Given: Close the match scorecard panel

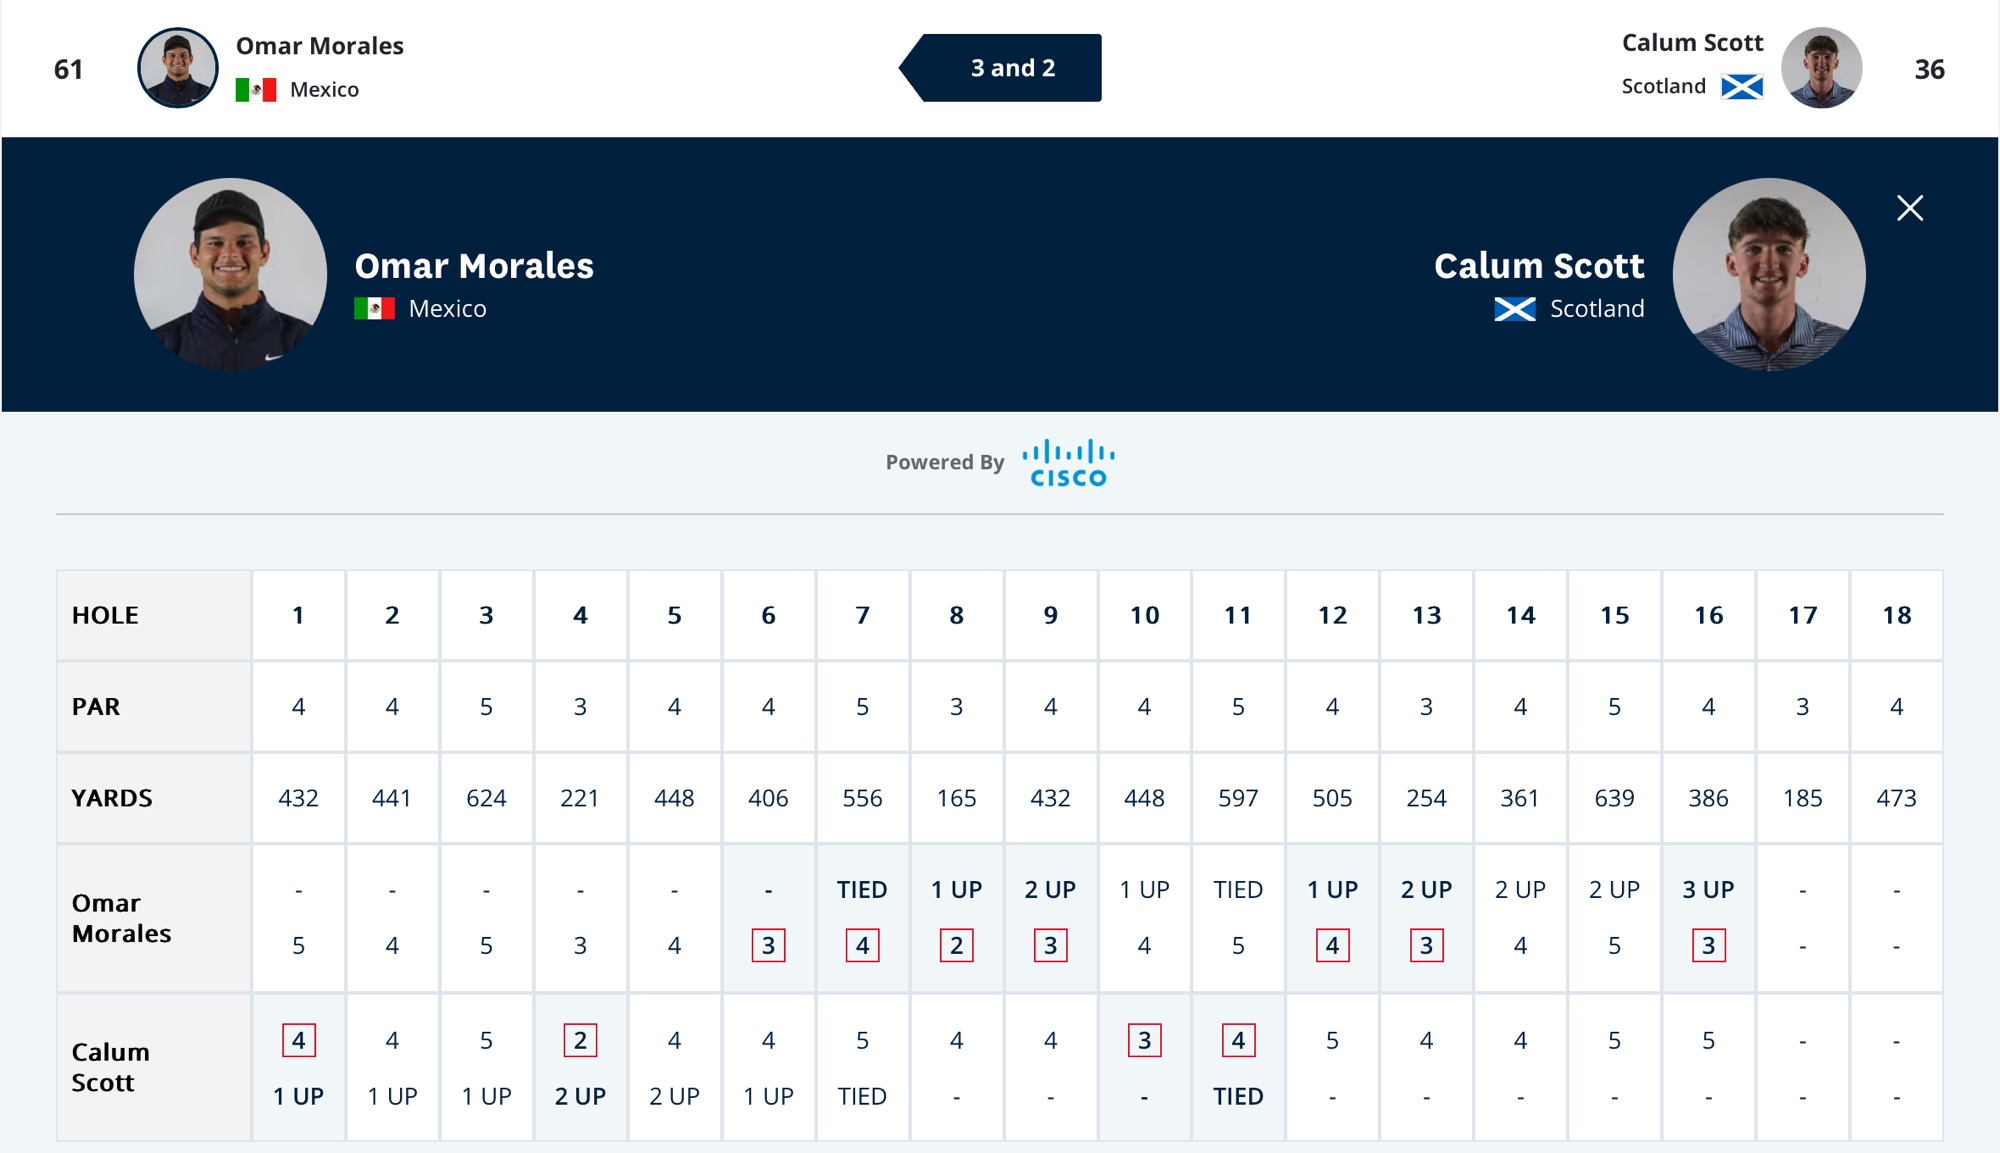Looking at the screenshot, I should 1910,208.
